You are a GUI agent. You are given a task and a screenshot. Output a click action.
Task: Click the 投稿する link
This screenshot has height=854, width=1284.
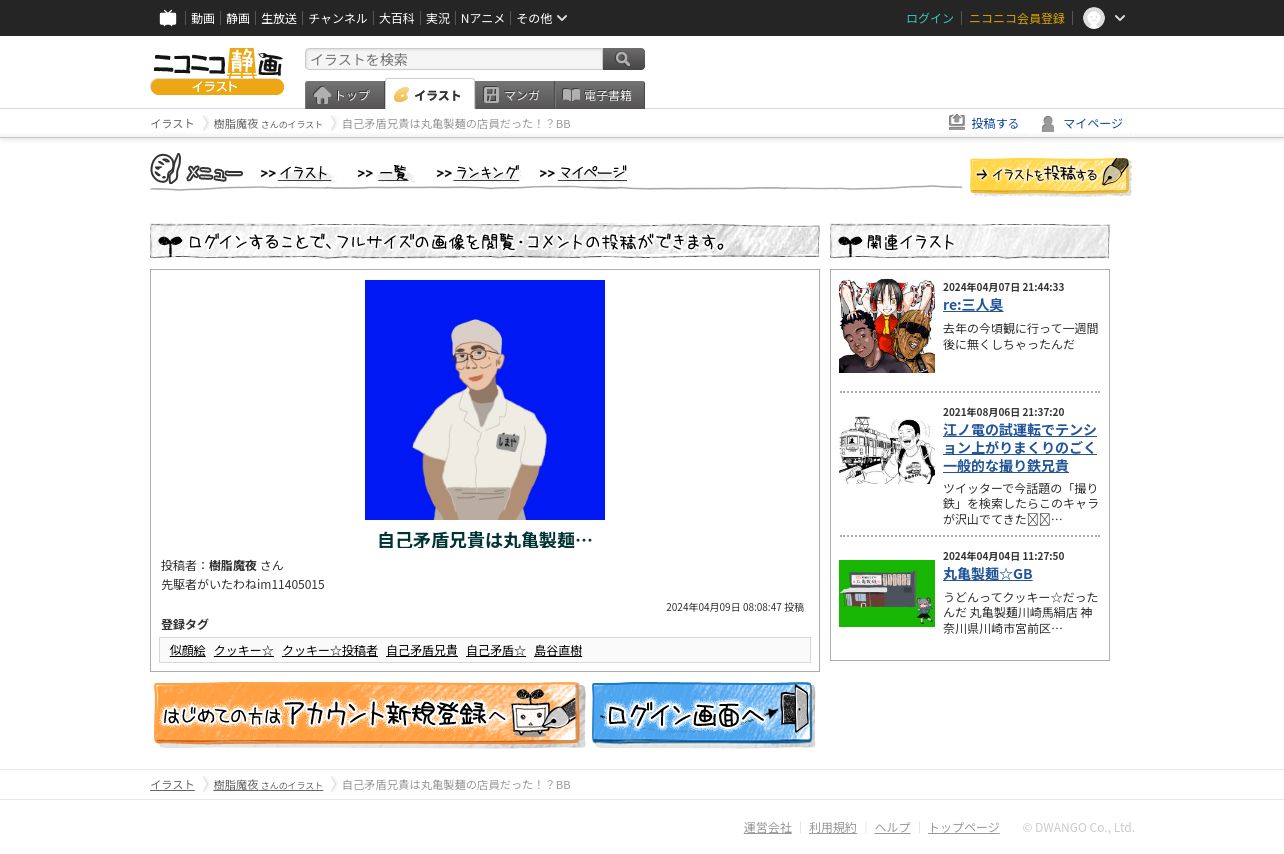pos(995,123)
